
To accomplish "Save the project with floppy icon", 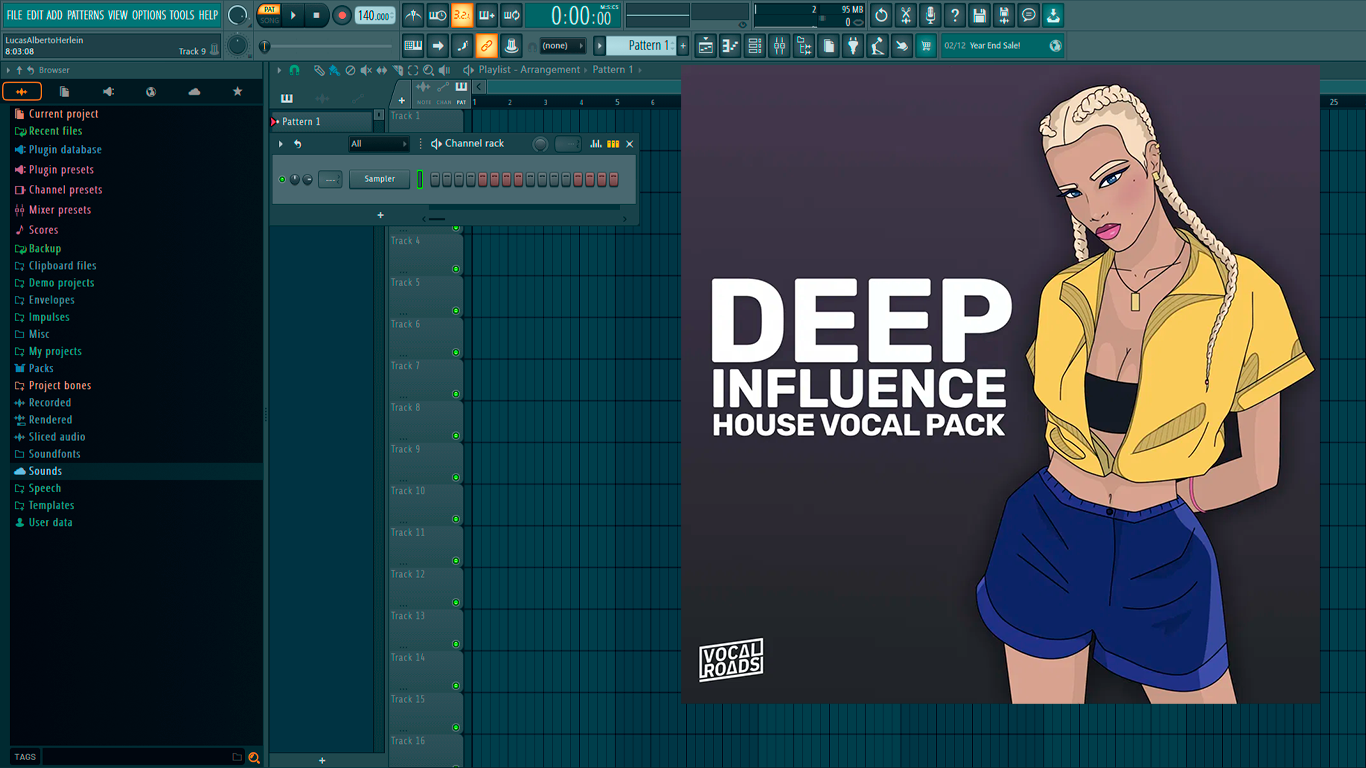I will (x=979, y=15).
